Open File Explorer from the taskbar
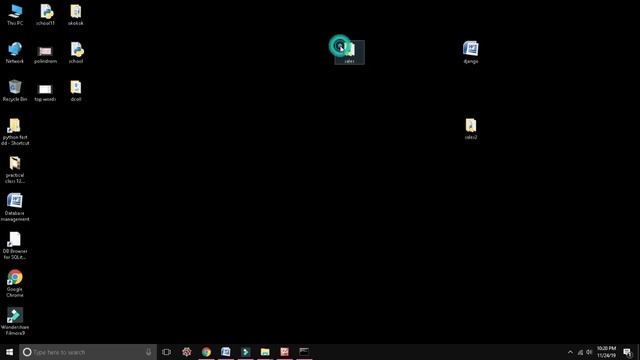This screenshot has height=360, width=640. (265, 352)
